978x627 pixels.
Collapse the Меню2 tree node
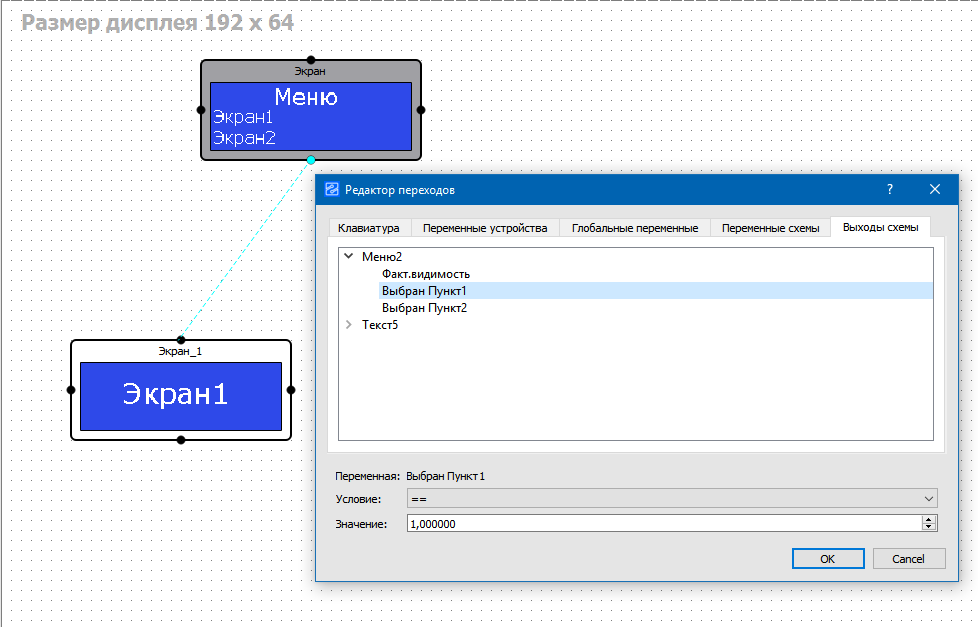[349, 257]
